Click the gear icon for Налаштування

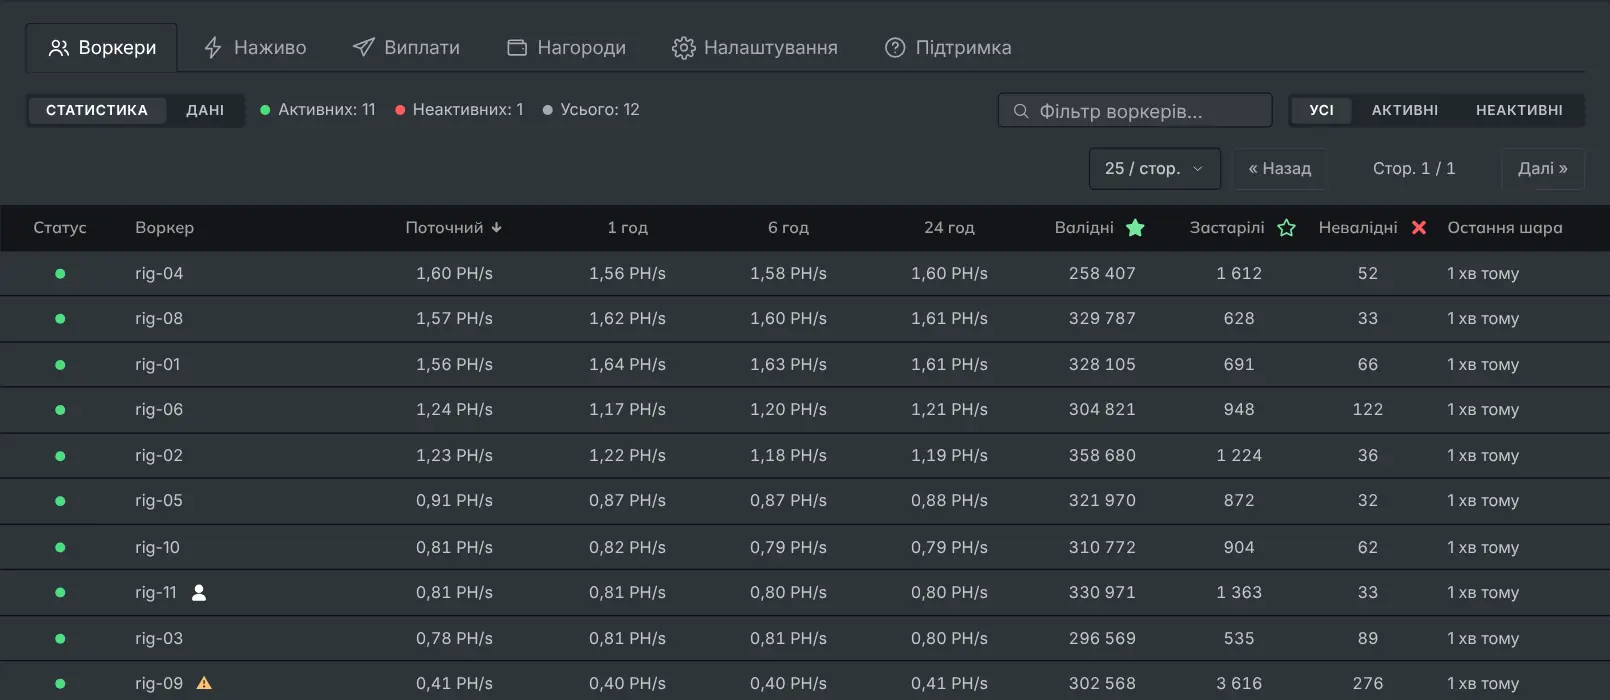point(683,48)
